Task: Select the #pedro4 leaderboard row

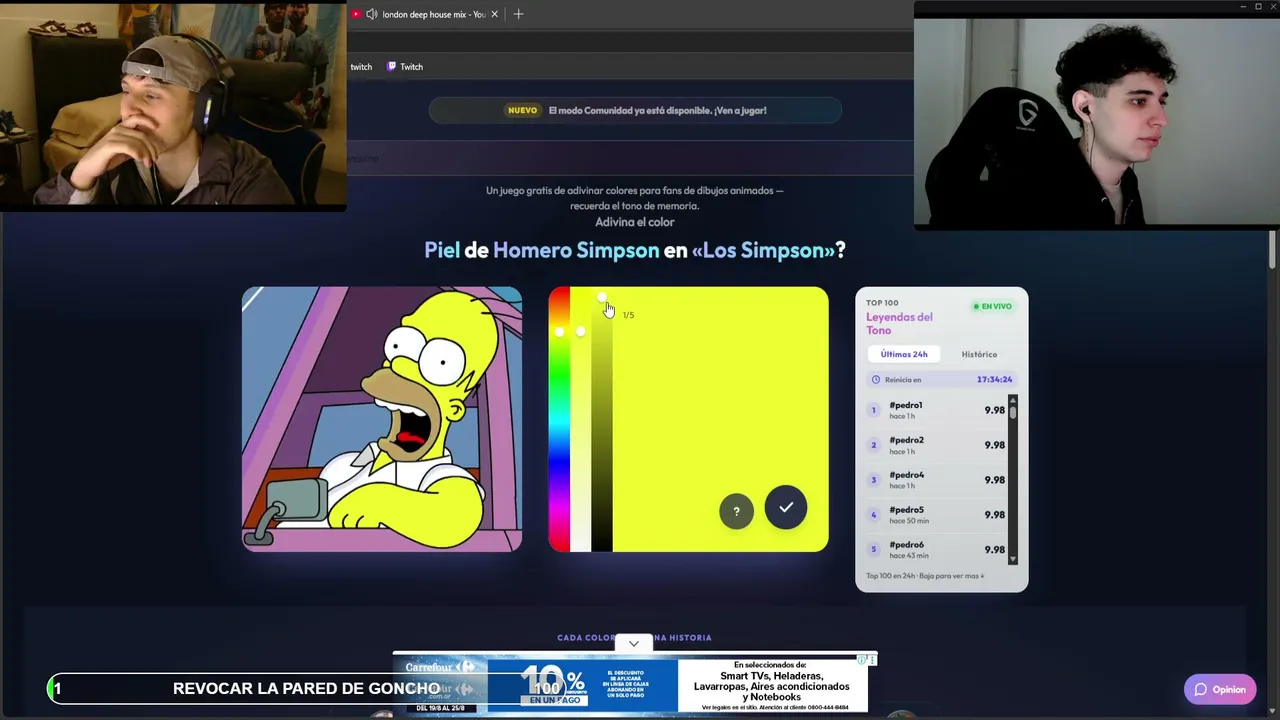Action: pyautogui.click(x=938, y=480)
